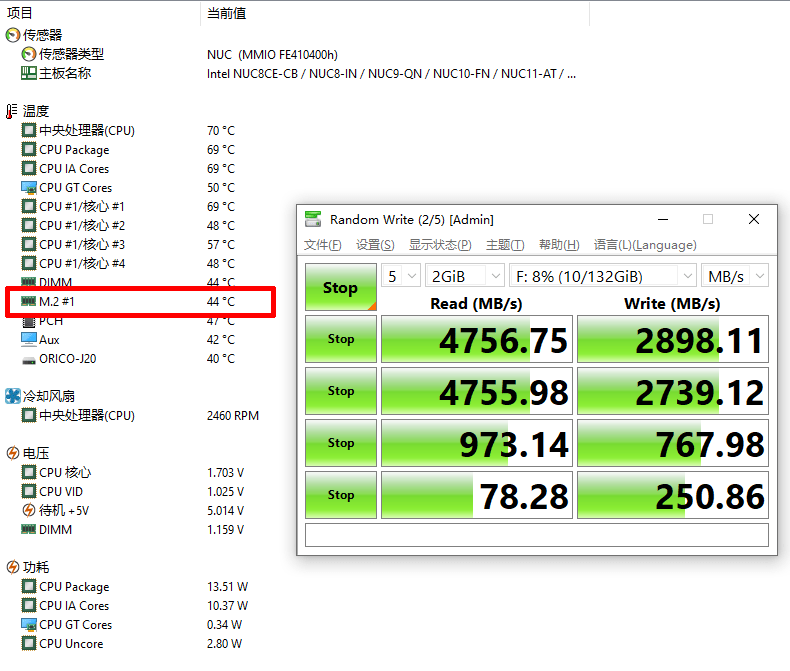Click the 待机 +5V lightning icon
Viewport: 790px width, 671px height.
(29, 510)
